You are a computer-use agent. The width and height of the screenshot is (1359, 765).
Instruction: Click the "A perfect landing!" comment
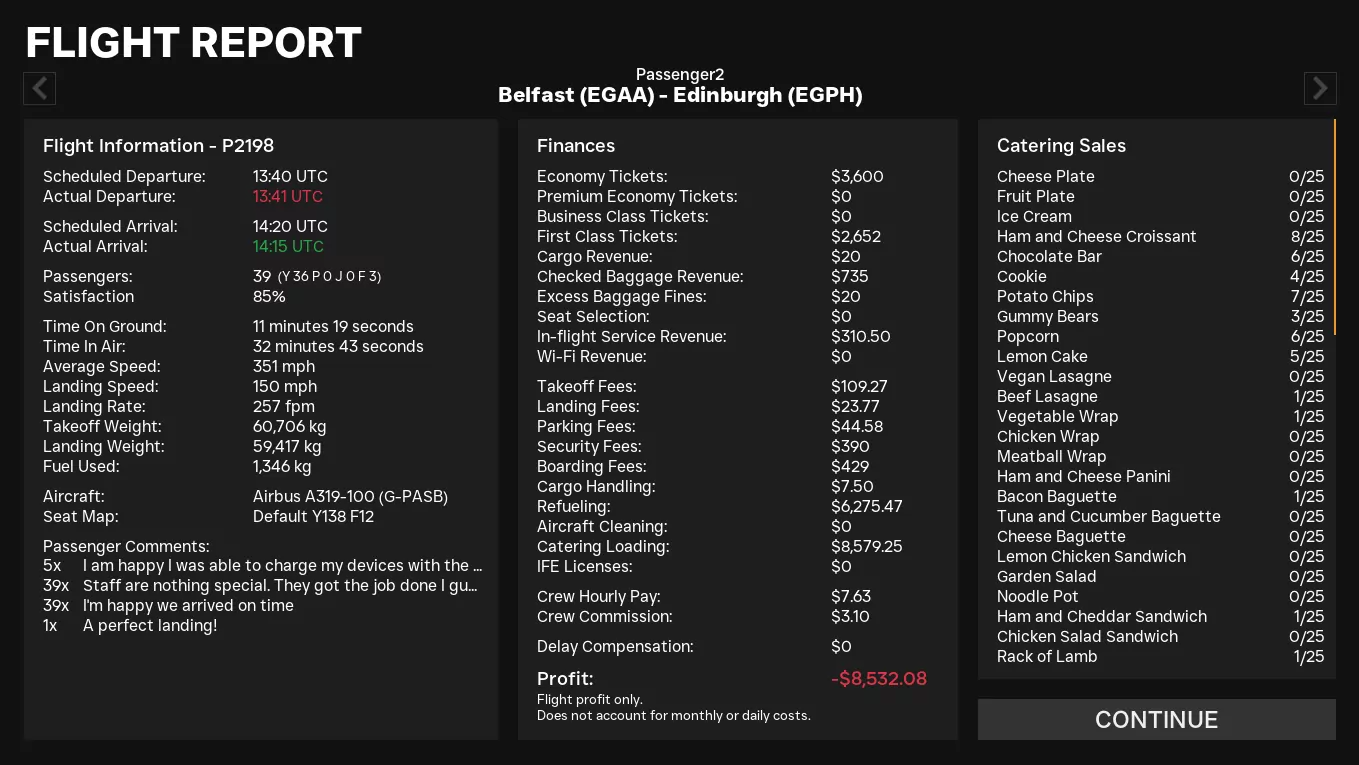tap(150, 626)
